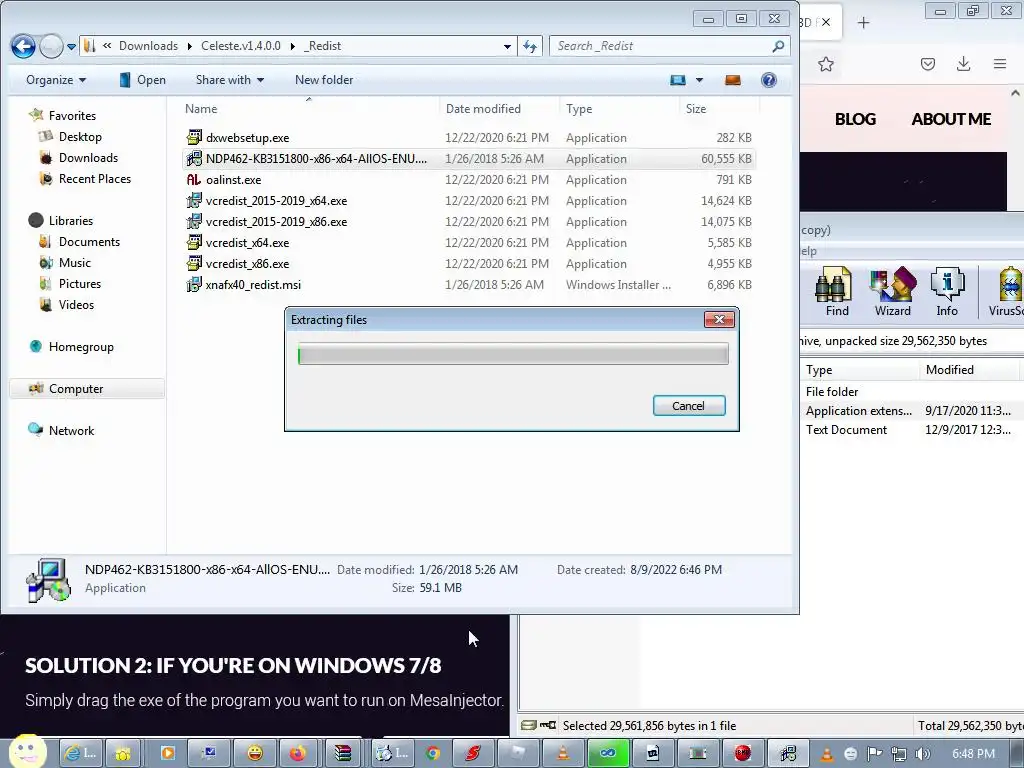Screen dimensions: 1024x768
Task: Click the refresh button next to address bar
Action: click(530, 46)
